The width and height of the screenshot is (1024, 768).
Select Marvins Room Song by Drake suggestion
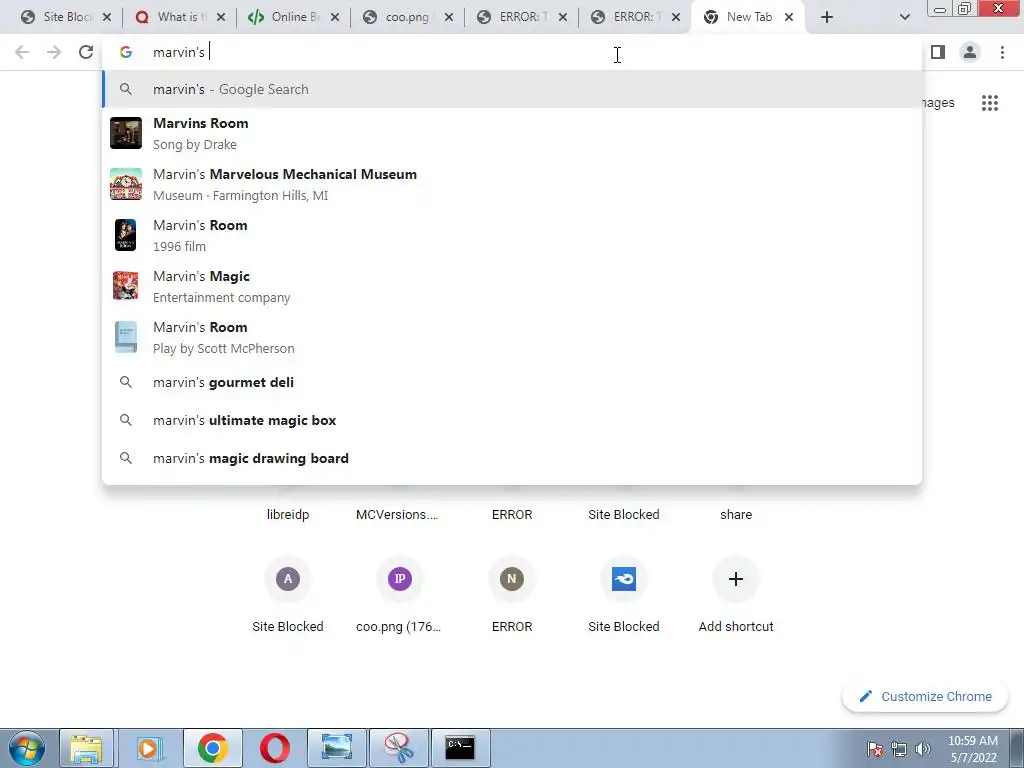tap(512, 133)
